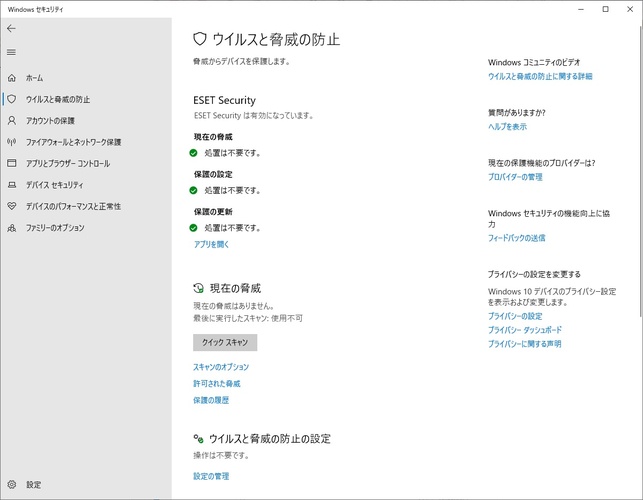
Task: Click the クイック スキャン button
Action: tap(225, 342)
